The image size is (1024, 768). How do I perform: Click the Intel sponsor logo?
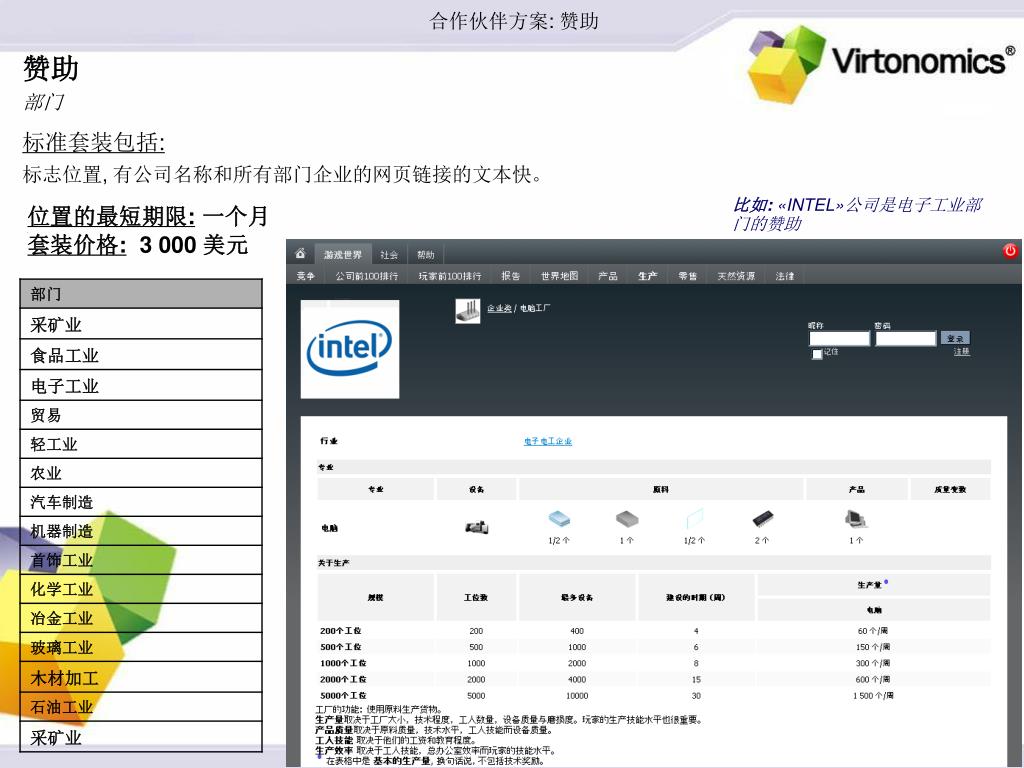click(x=349, y=349)
